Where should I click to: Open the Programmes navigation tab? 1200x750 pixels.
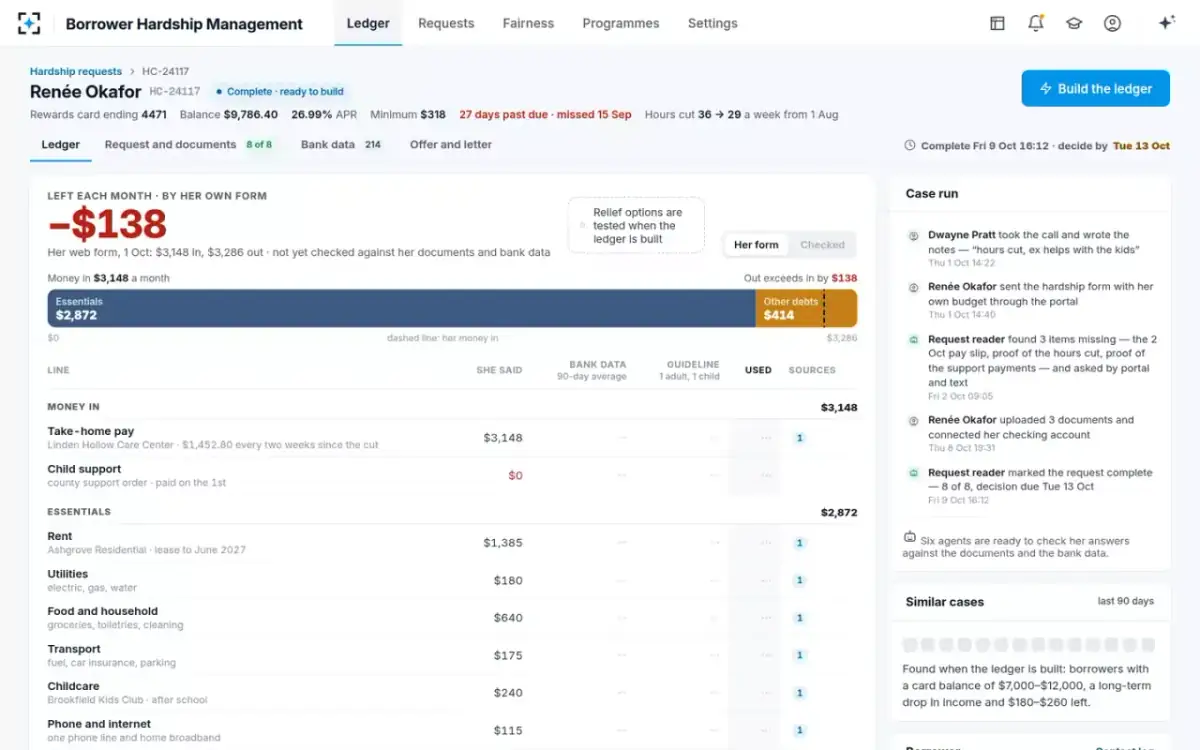coord(621,23)
